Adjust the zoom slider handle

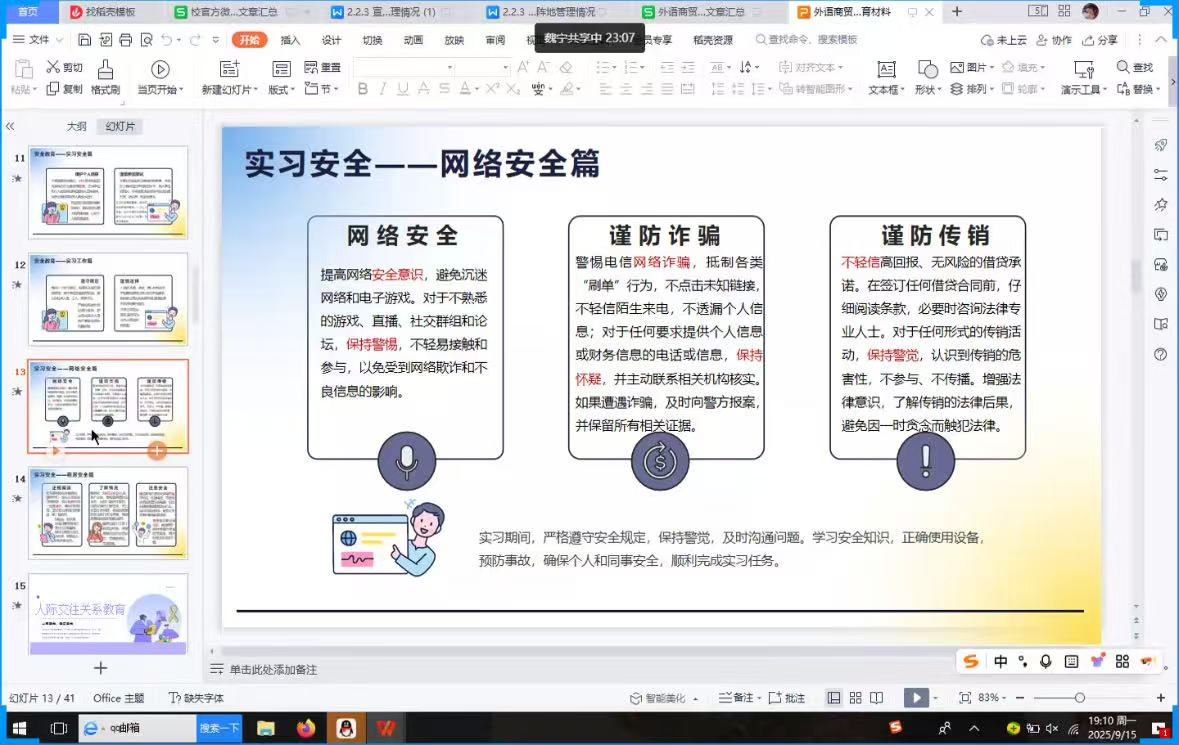coord(1079,698)
